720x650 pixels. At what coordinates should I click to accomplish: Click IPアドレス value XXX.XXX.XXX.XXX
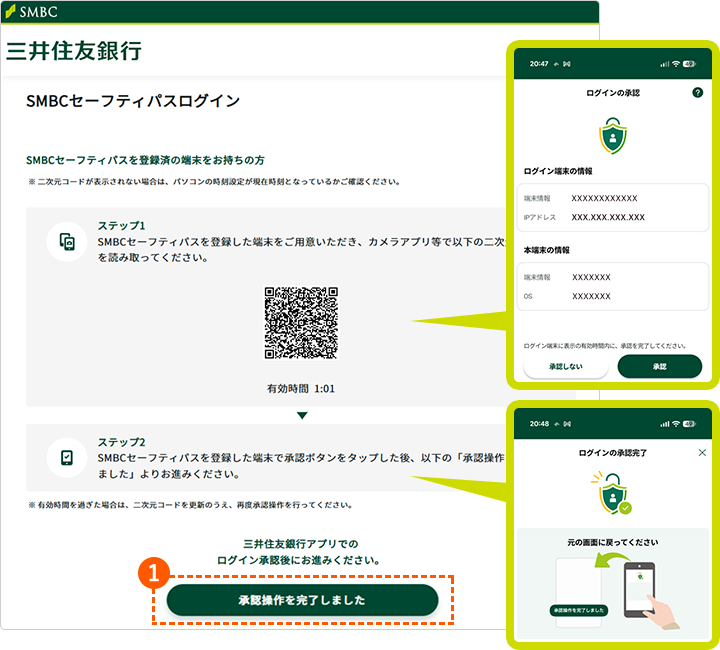[608, 217]
